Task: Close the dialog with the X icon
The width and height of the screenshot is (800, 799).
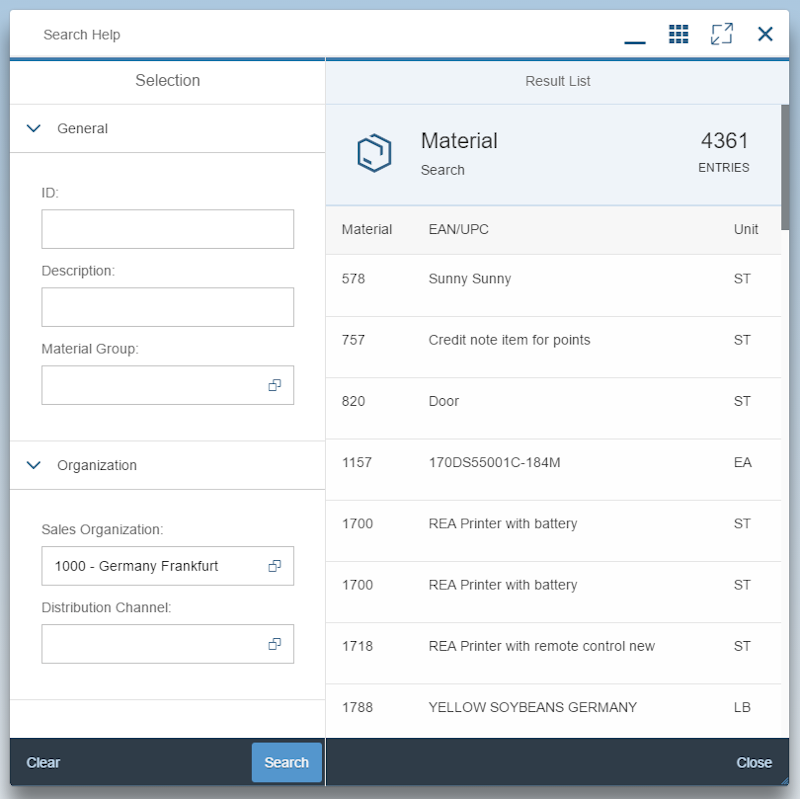Action: (765, 34)
